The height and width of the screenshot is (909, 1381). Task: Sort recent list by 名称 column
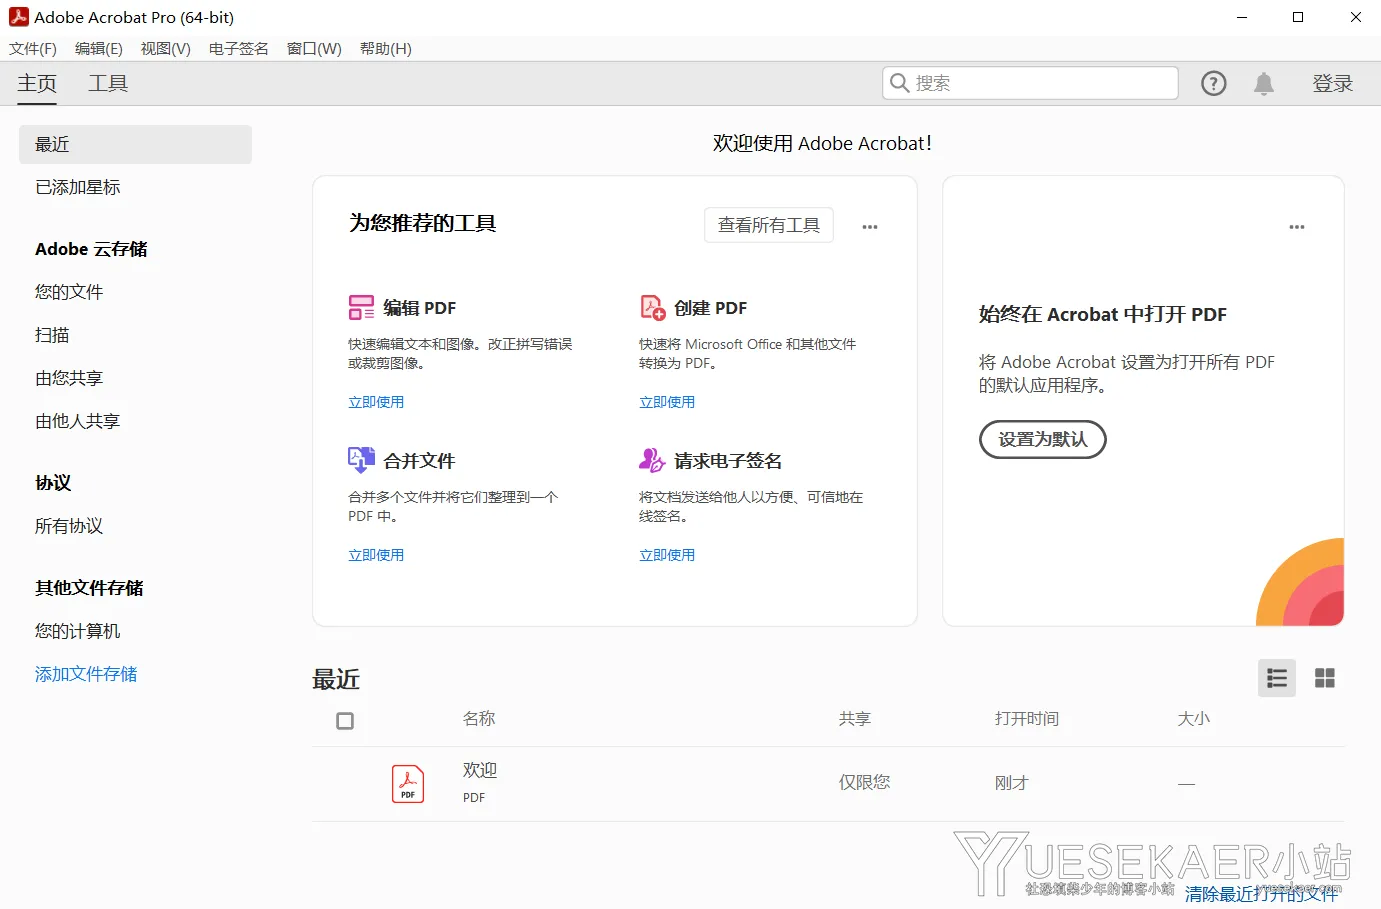pos(479,719)
